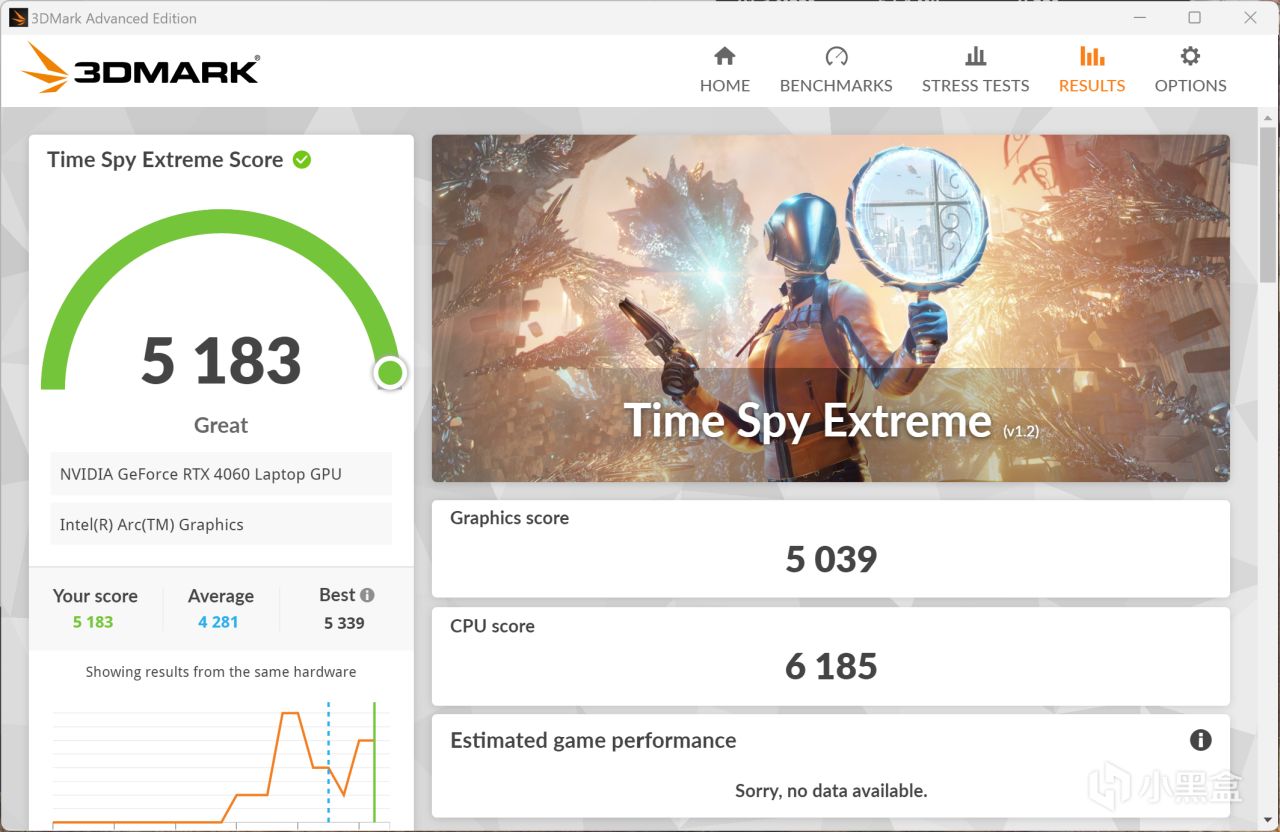
Task: Click the Graphics score value 5 039
Action: tap(831, 559)
